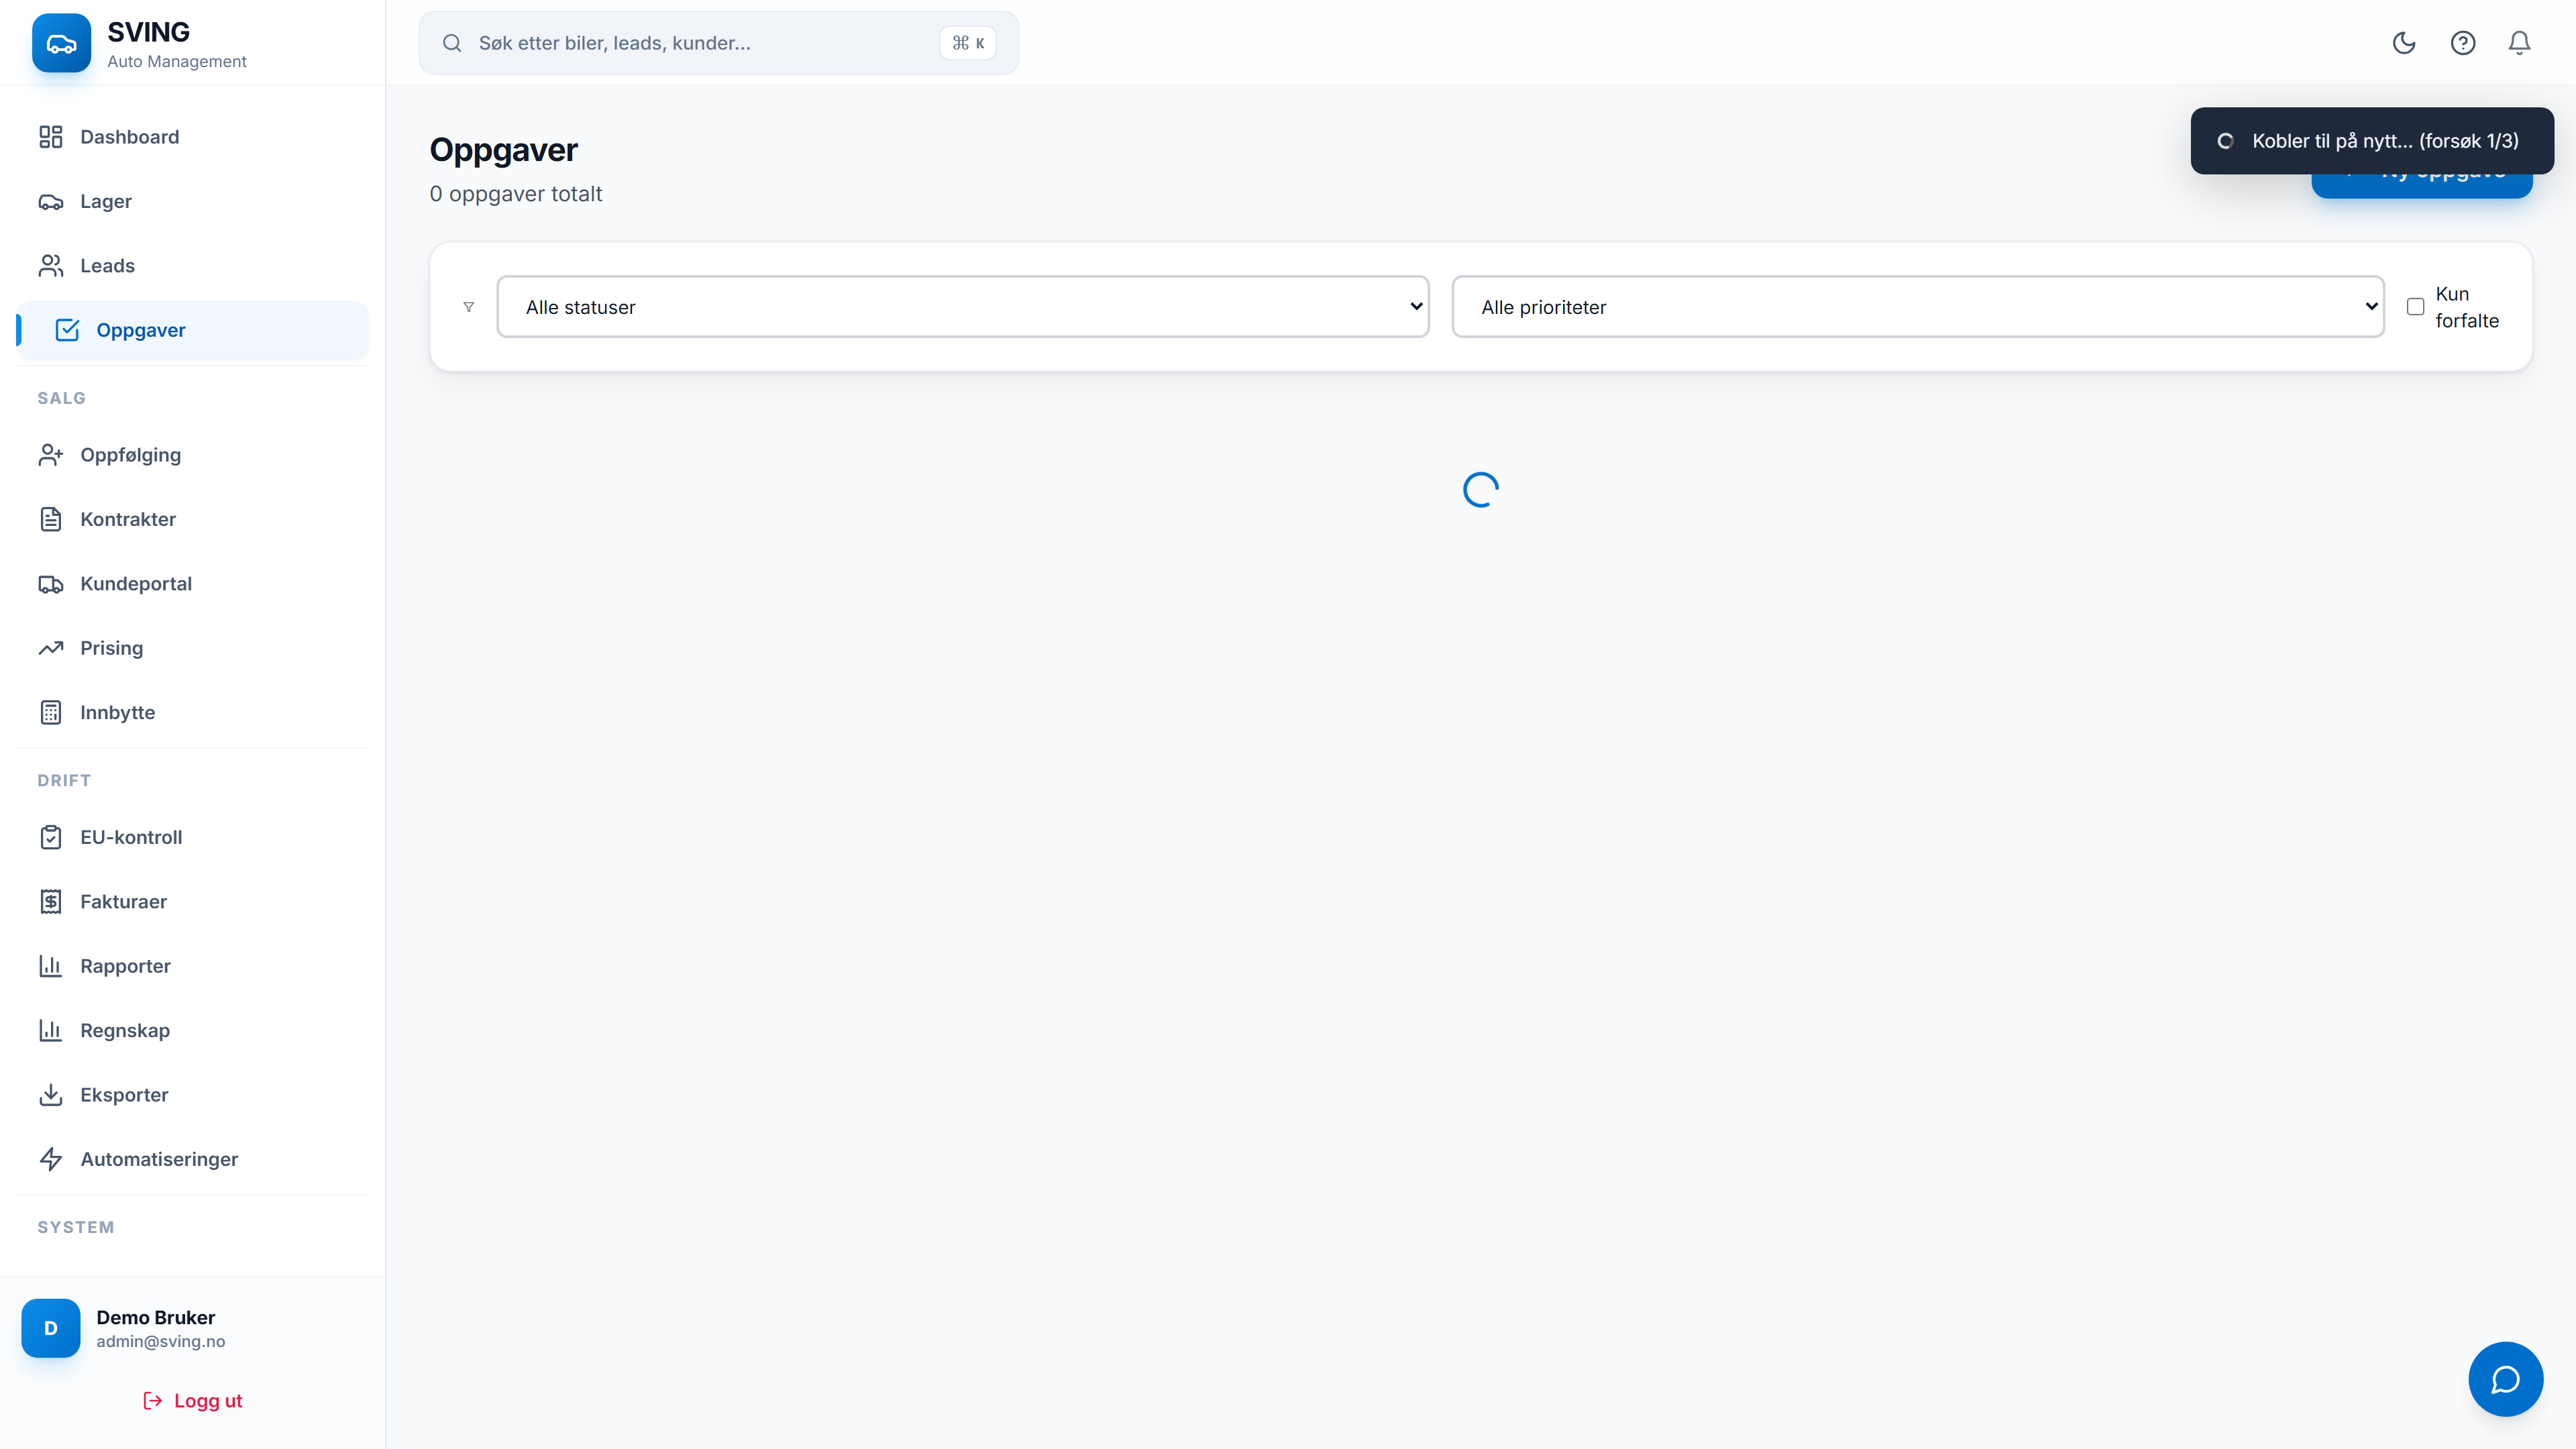Open the help question mark icon
2576x1449 pixels.
coord(2462,43)
